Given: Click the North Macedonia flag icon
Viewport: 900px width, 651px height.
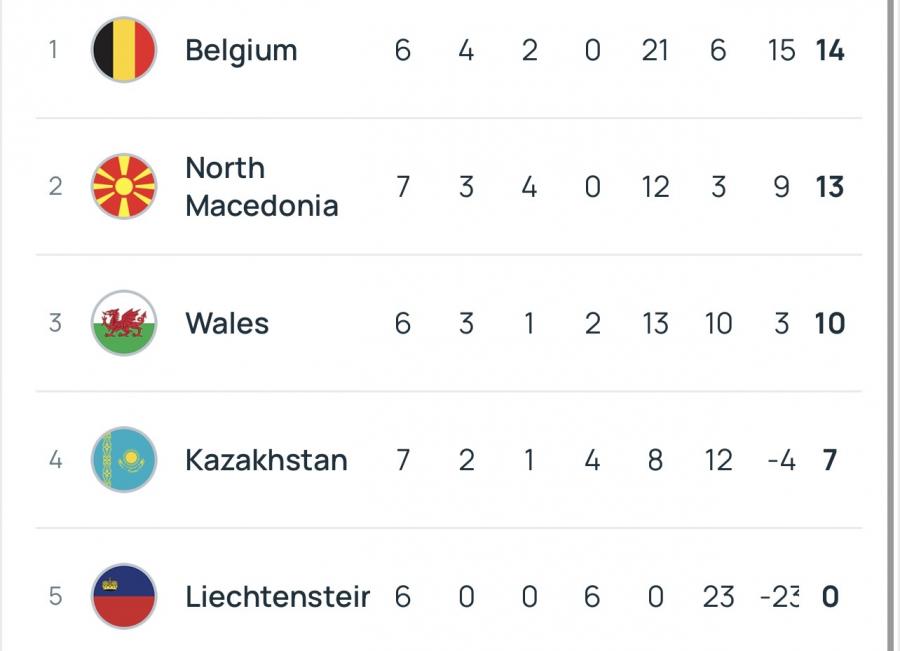Looking at the screenshot, I should (x=124, y=187).
